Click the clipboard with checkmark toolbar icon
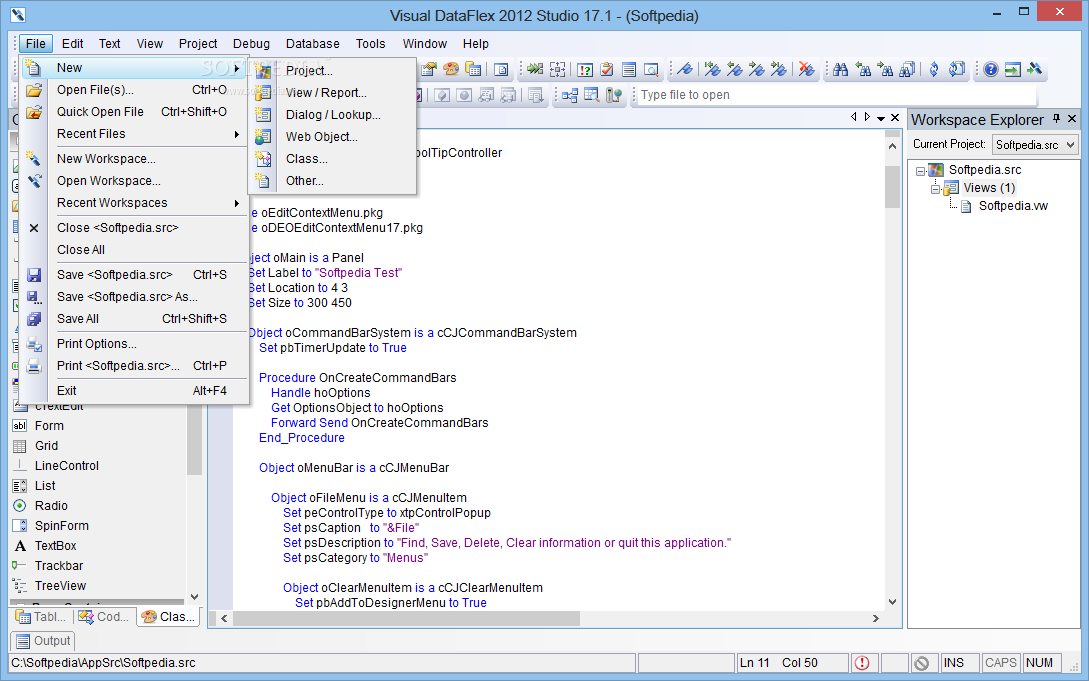Viewport: 1089px width, 681px height. pyautogui.click(x=607, y=69)
